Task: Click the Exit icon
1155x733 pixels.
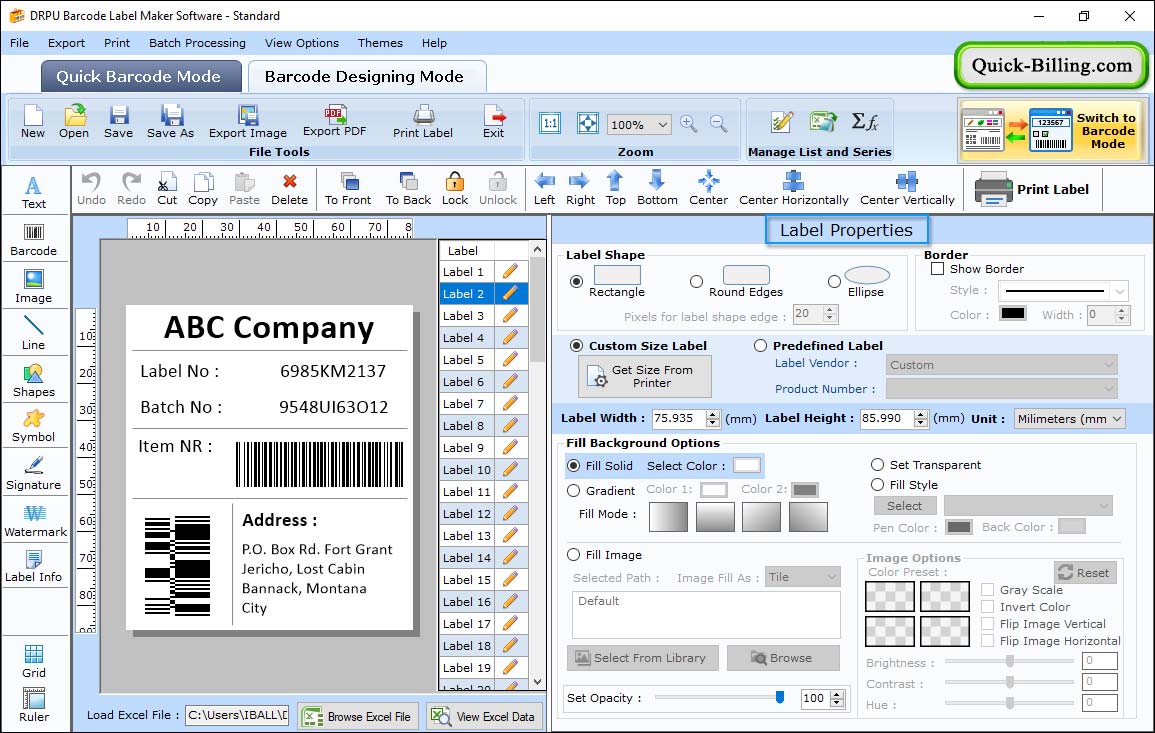Action: click(494, 122)
